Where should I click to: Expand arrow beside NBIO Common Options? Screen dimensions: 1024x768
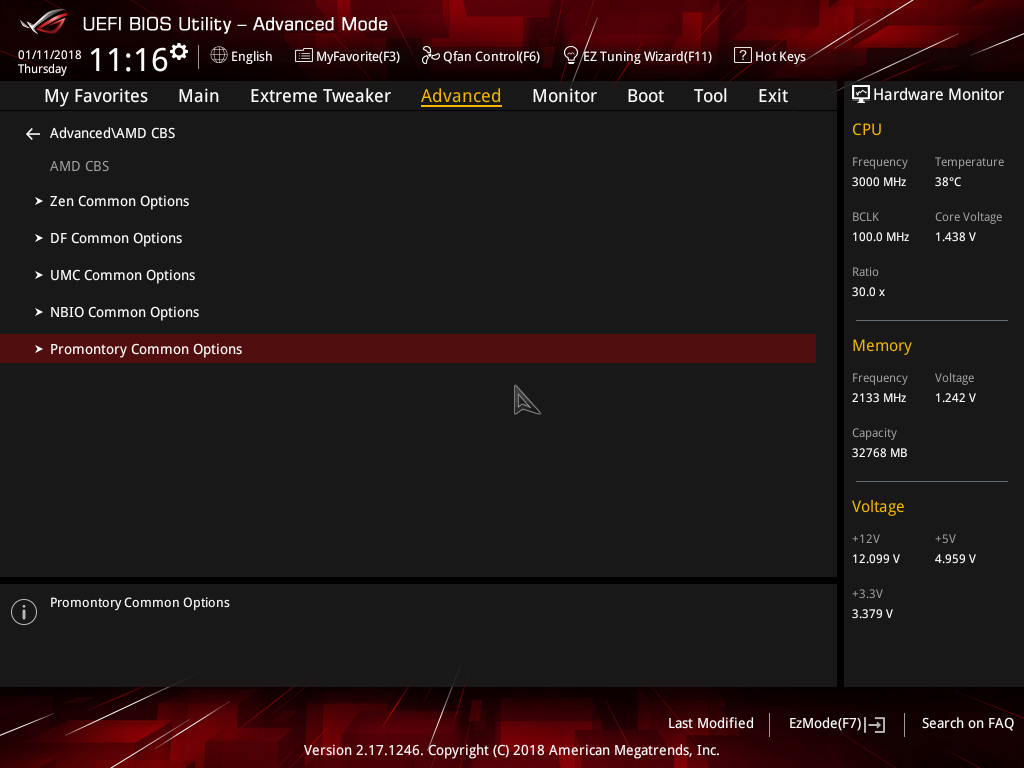tap(39, 312)
